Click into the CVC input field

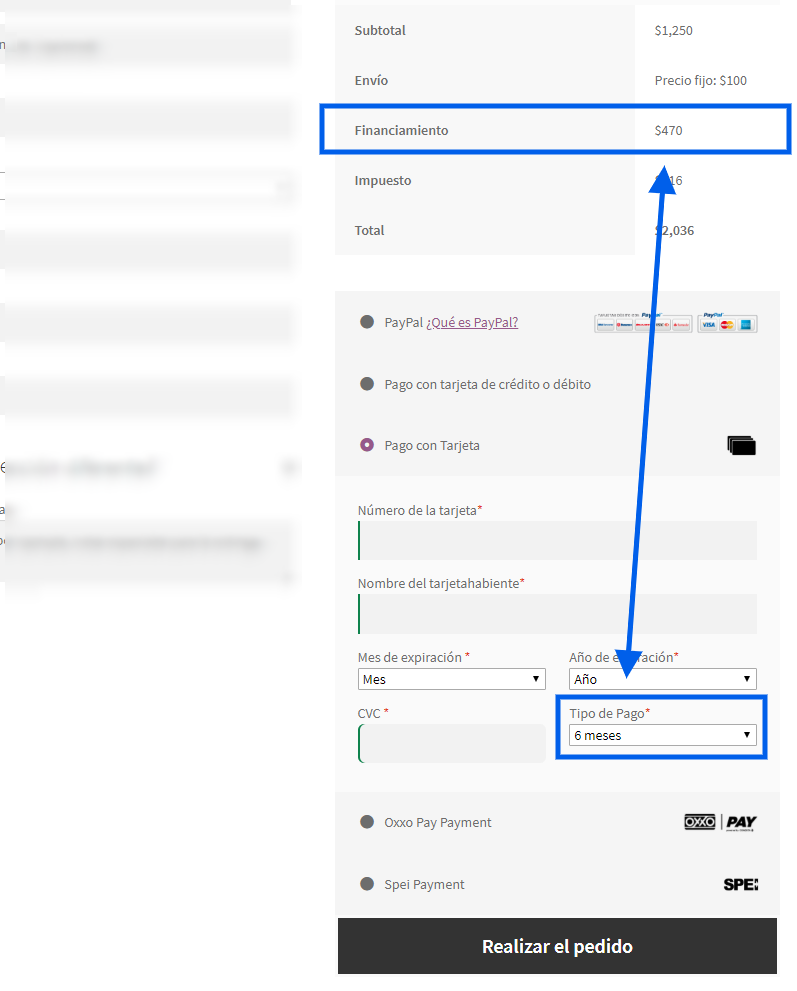pyautogui.click(x=452, y=743)
